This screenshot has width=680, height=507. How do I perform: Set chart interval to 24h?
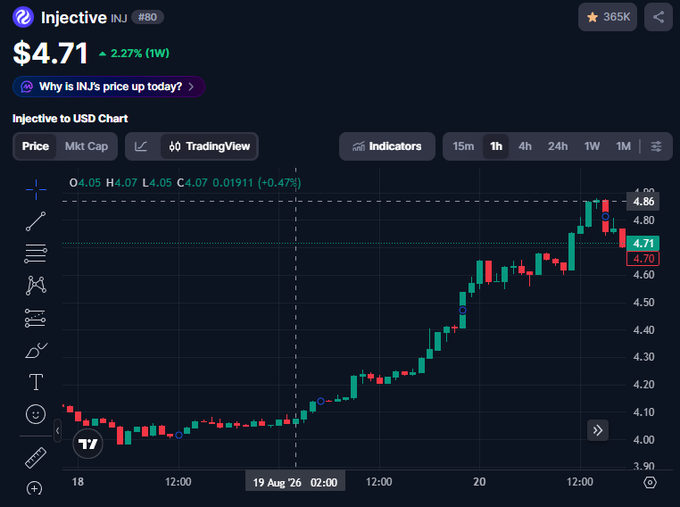[x=558, y=146]
